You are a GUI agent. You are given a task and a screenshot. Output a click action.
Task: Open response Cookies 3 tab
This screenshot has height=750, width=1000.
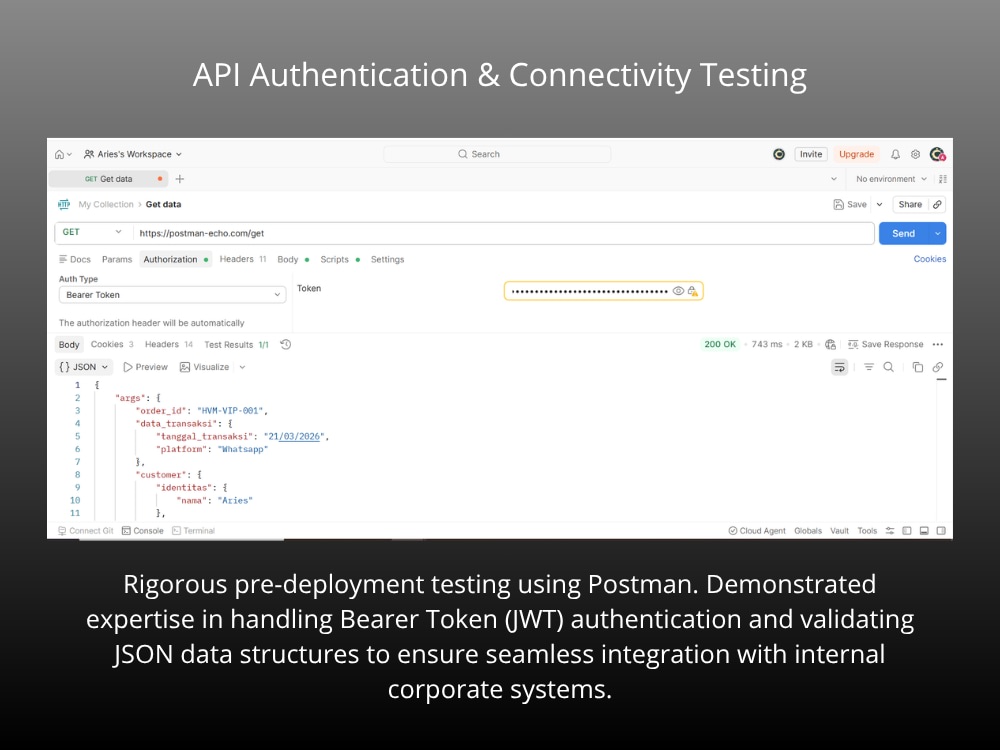click(x=112, y=344)
